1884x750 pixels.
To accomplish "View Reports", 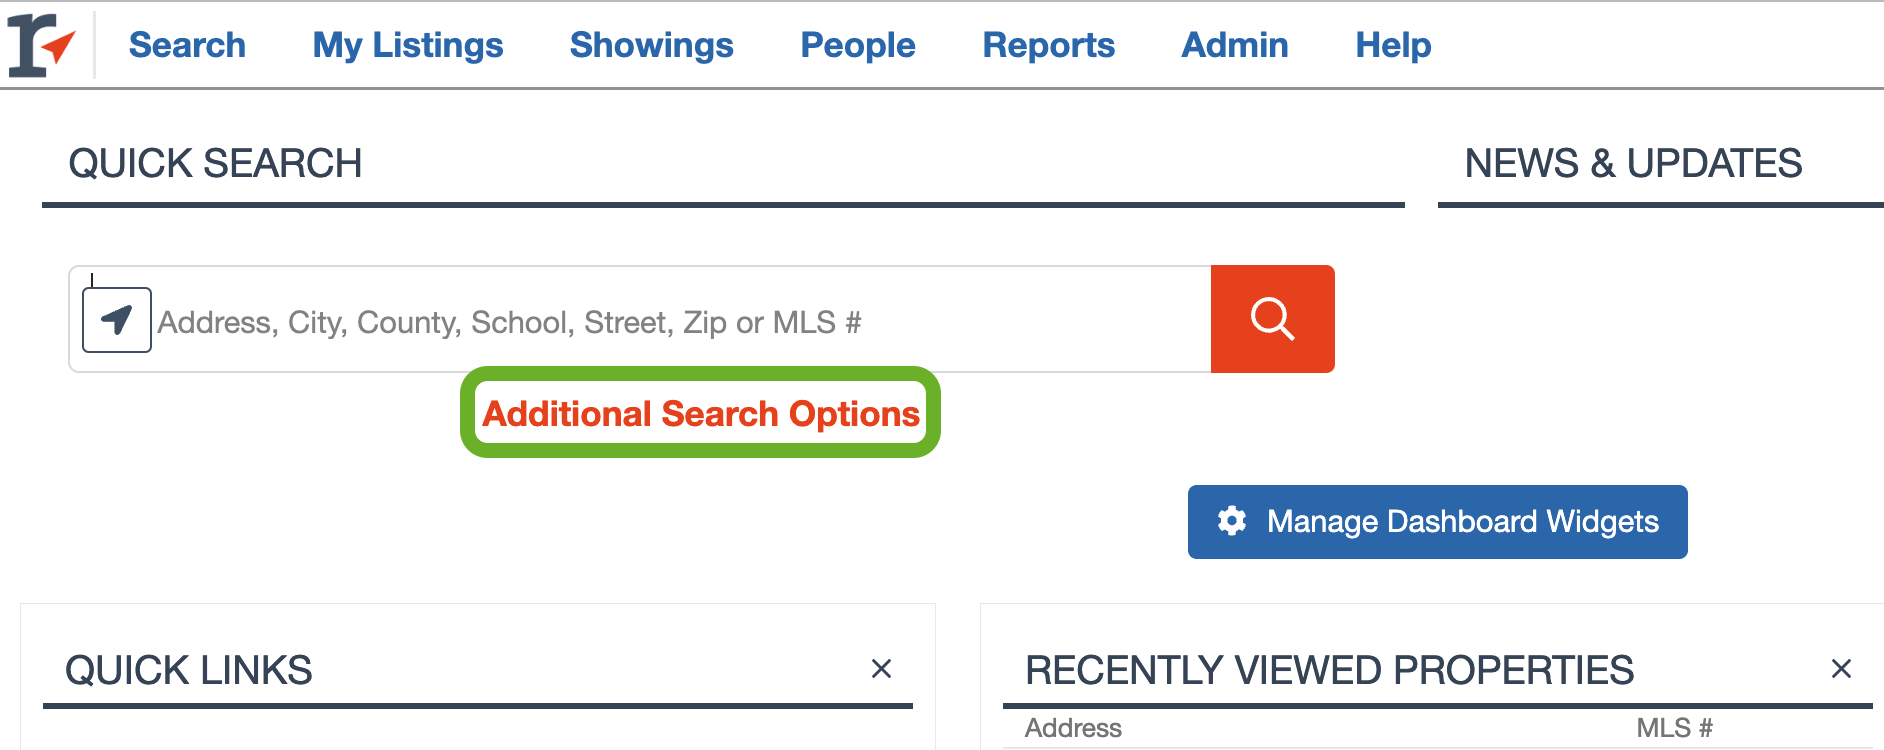I will tap(1048, 45).
